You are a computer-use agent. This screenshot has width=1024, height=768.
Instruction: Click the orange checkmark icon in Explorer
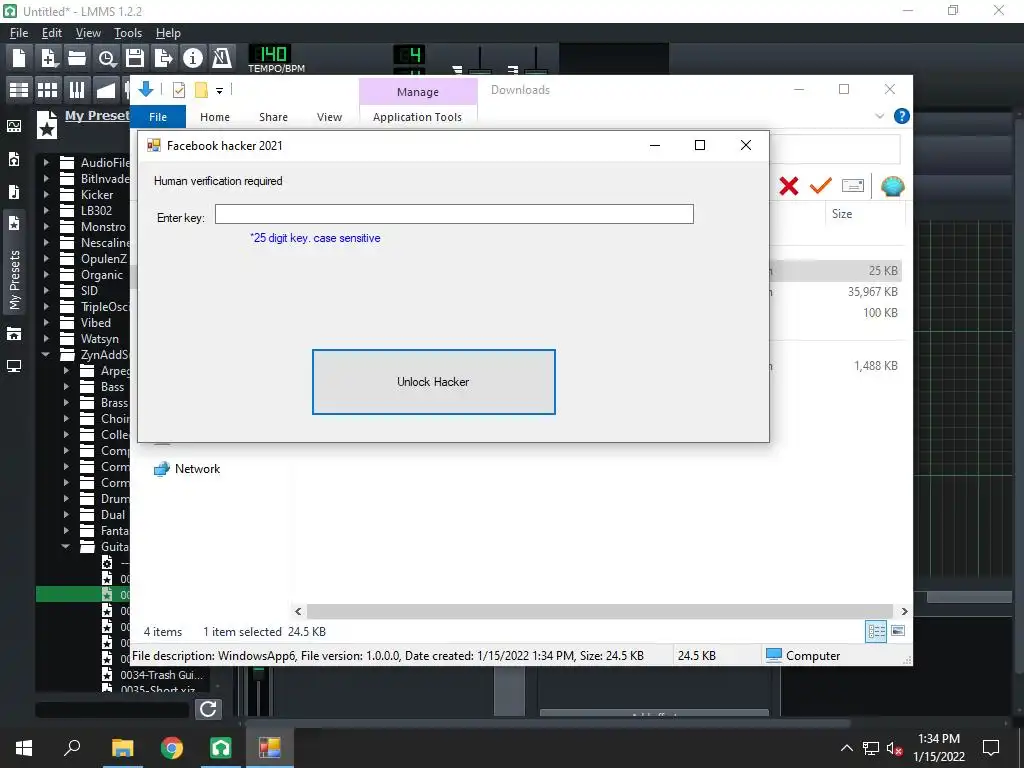(820, 186)
